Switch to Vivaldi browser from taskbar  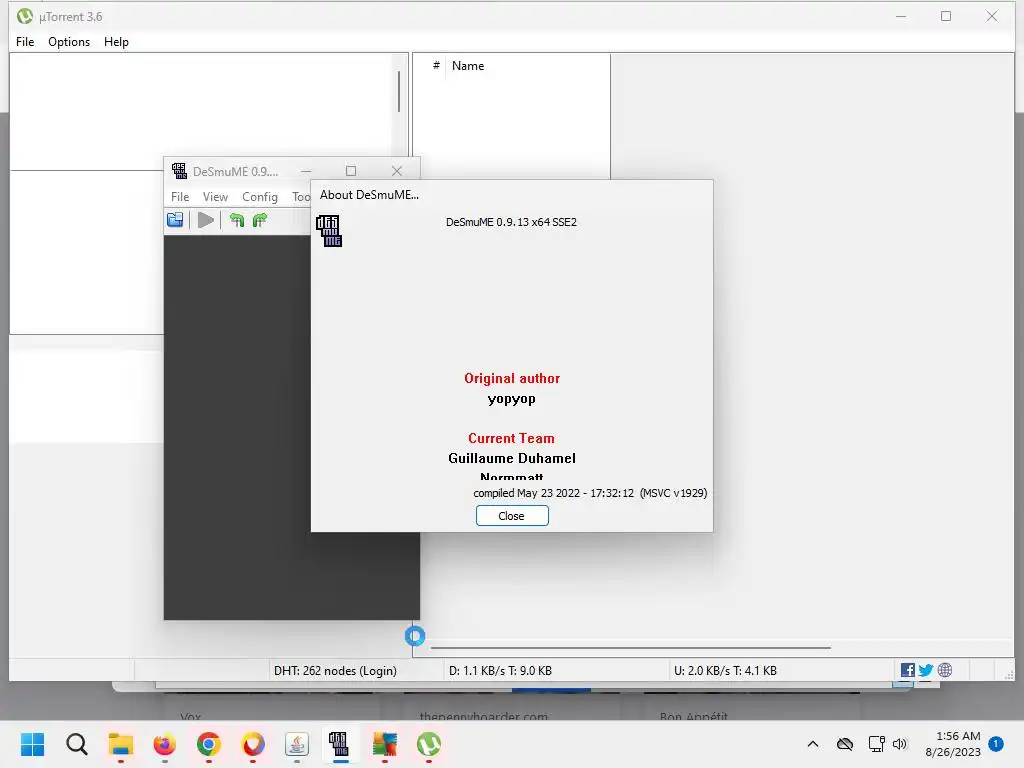253,744
